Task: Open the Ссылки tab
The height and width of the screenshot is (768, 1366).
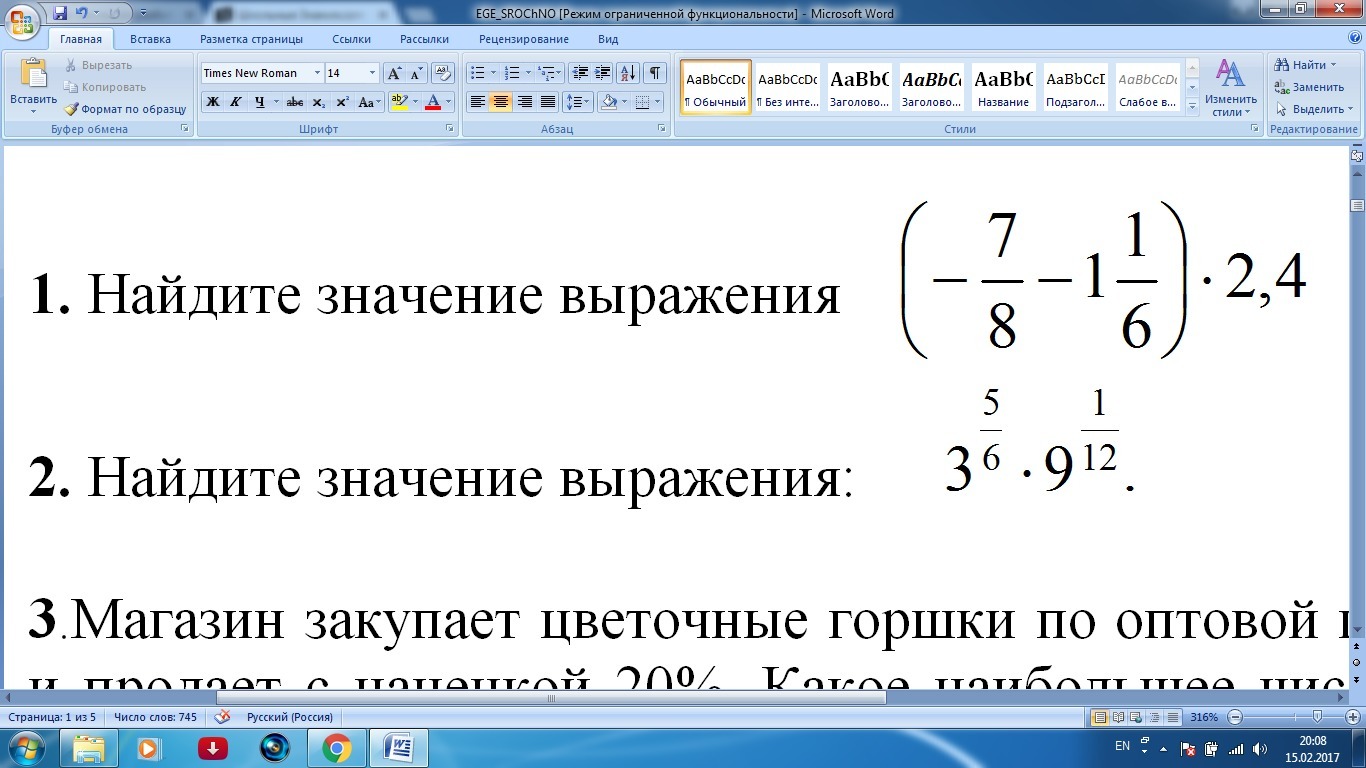Action: point(351,39)
